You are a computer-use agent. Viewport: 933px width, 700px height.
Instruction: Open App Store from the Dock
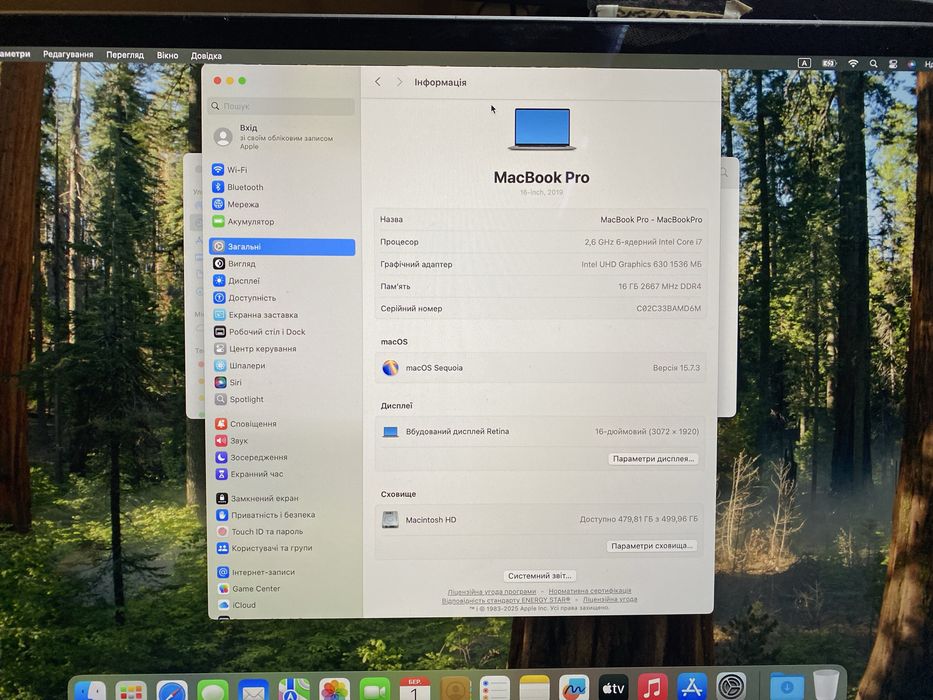click(691, 687)
